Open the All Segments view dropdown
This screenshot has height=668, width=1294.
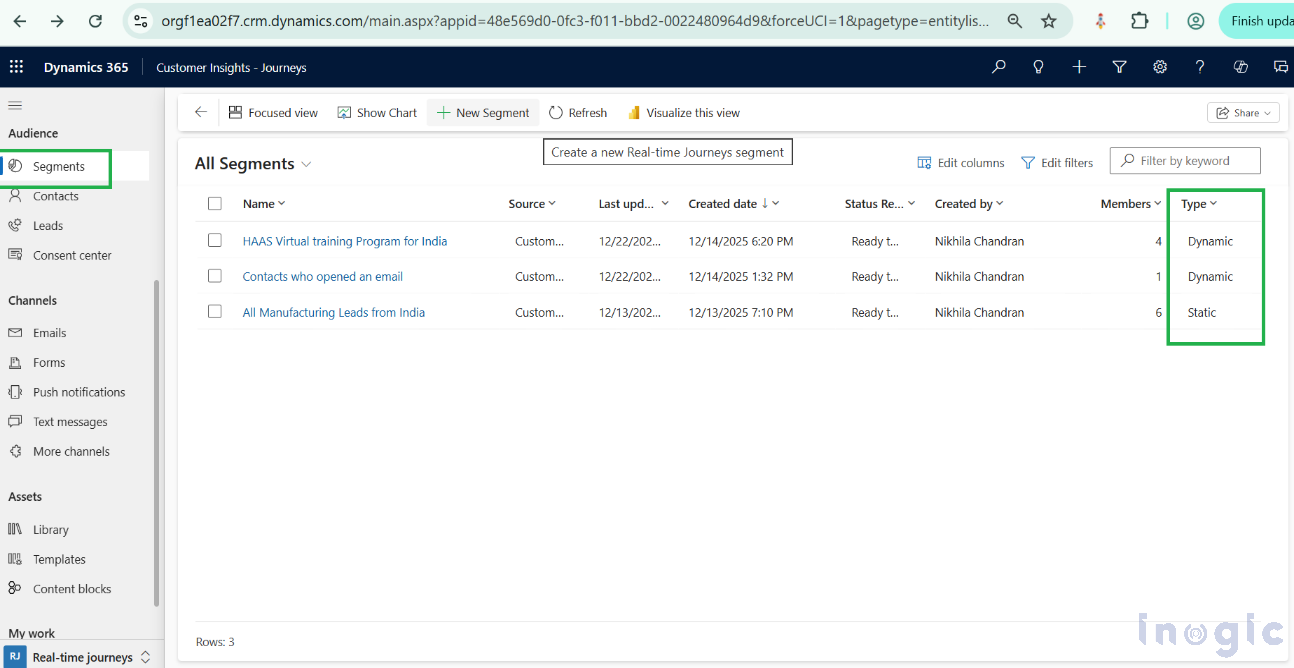[x=307, y=163]
